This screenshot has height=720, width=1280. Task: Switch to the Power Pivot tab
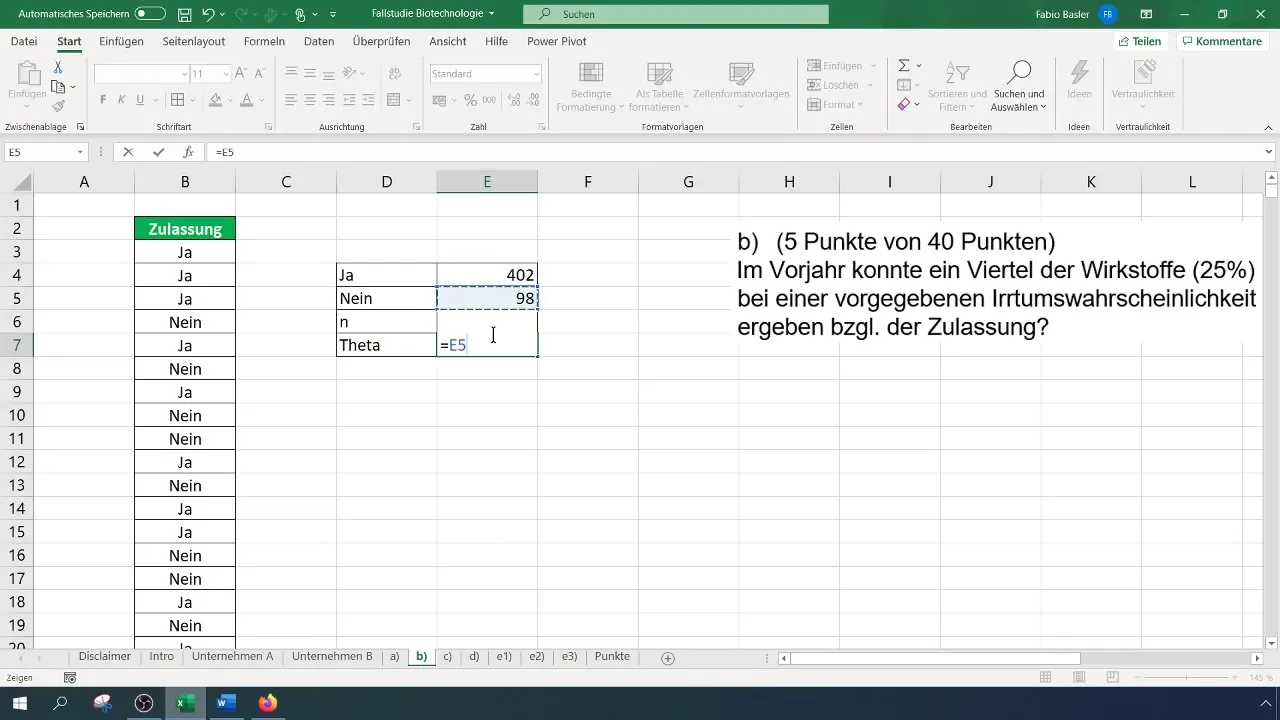click(557, 41)
